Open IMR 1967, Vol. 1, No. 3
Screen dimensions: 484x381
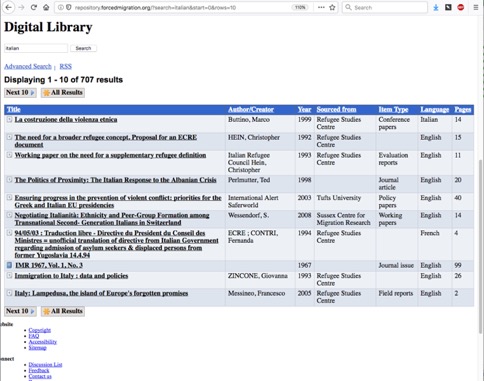coord(49,265)
